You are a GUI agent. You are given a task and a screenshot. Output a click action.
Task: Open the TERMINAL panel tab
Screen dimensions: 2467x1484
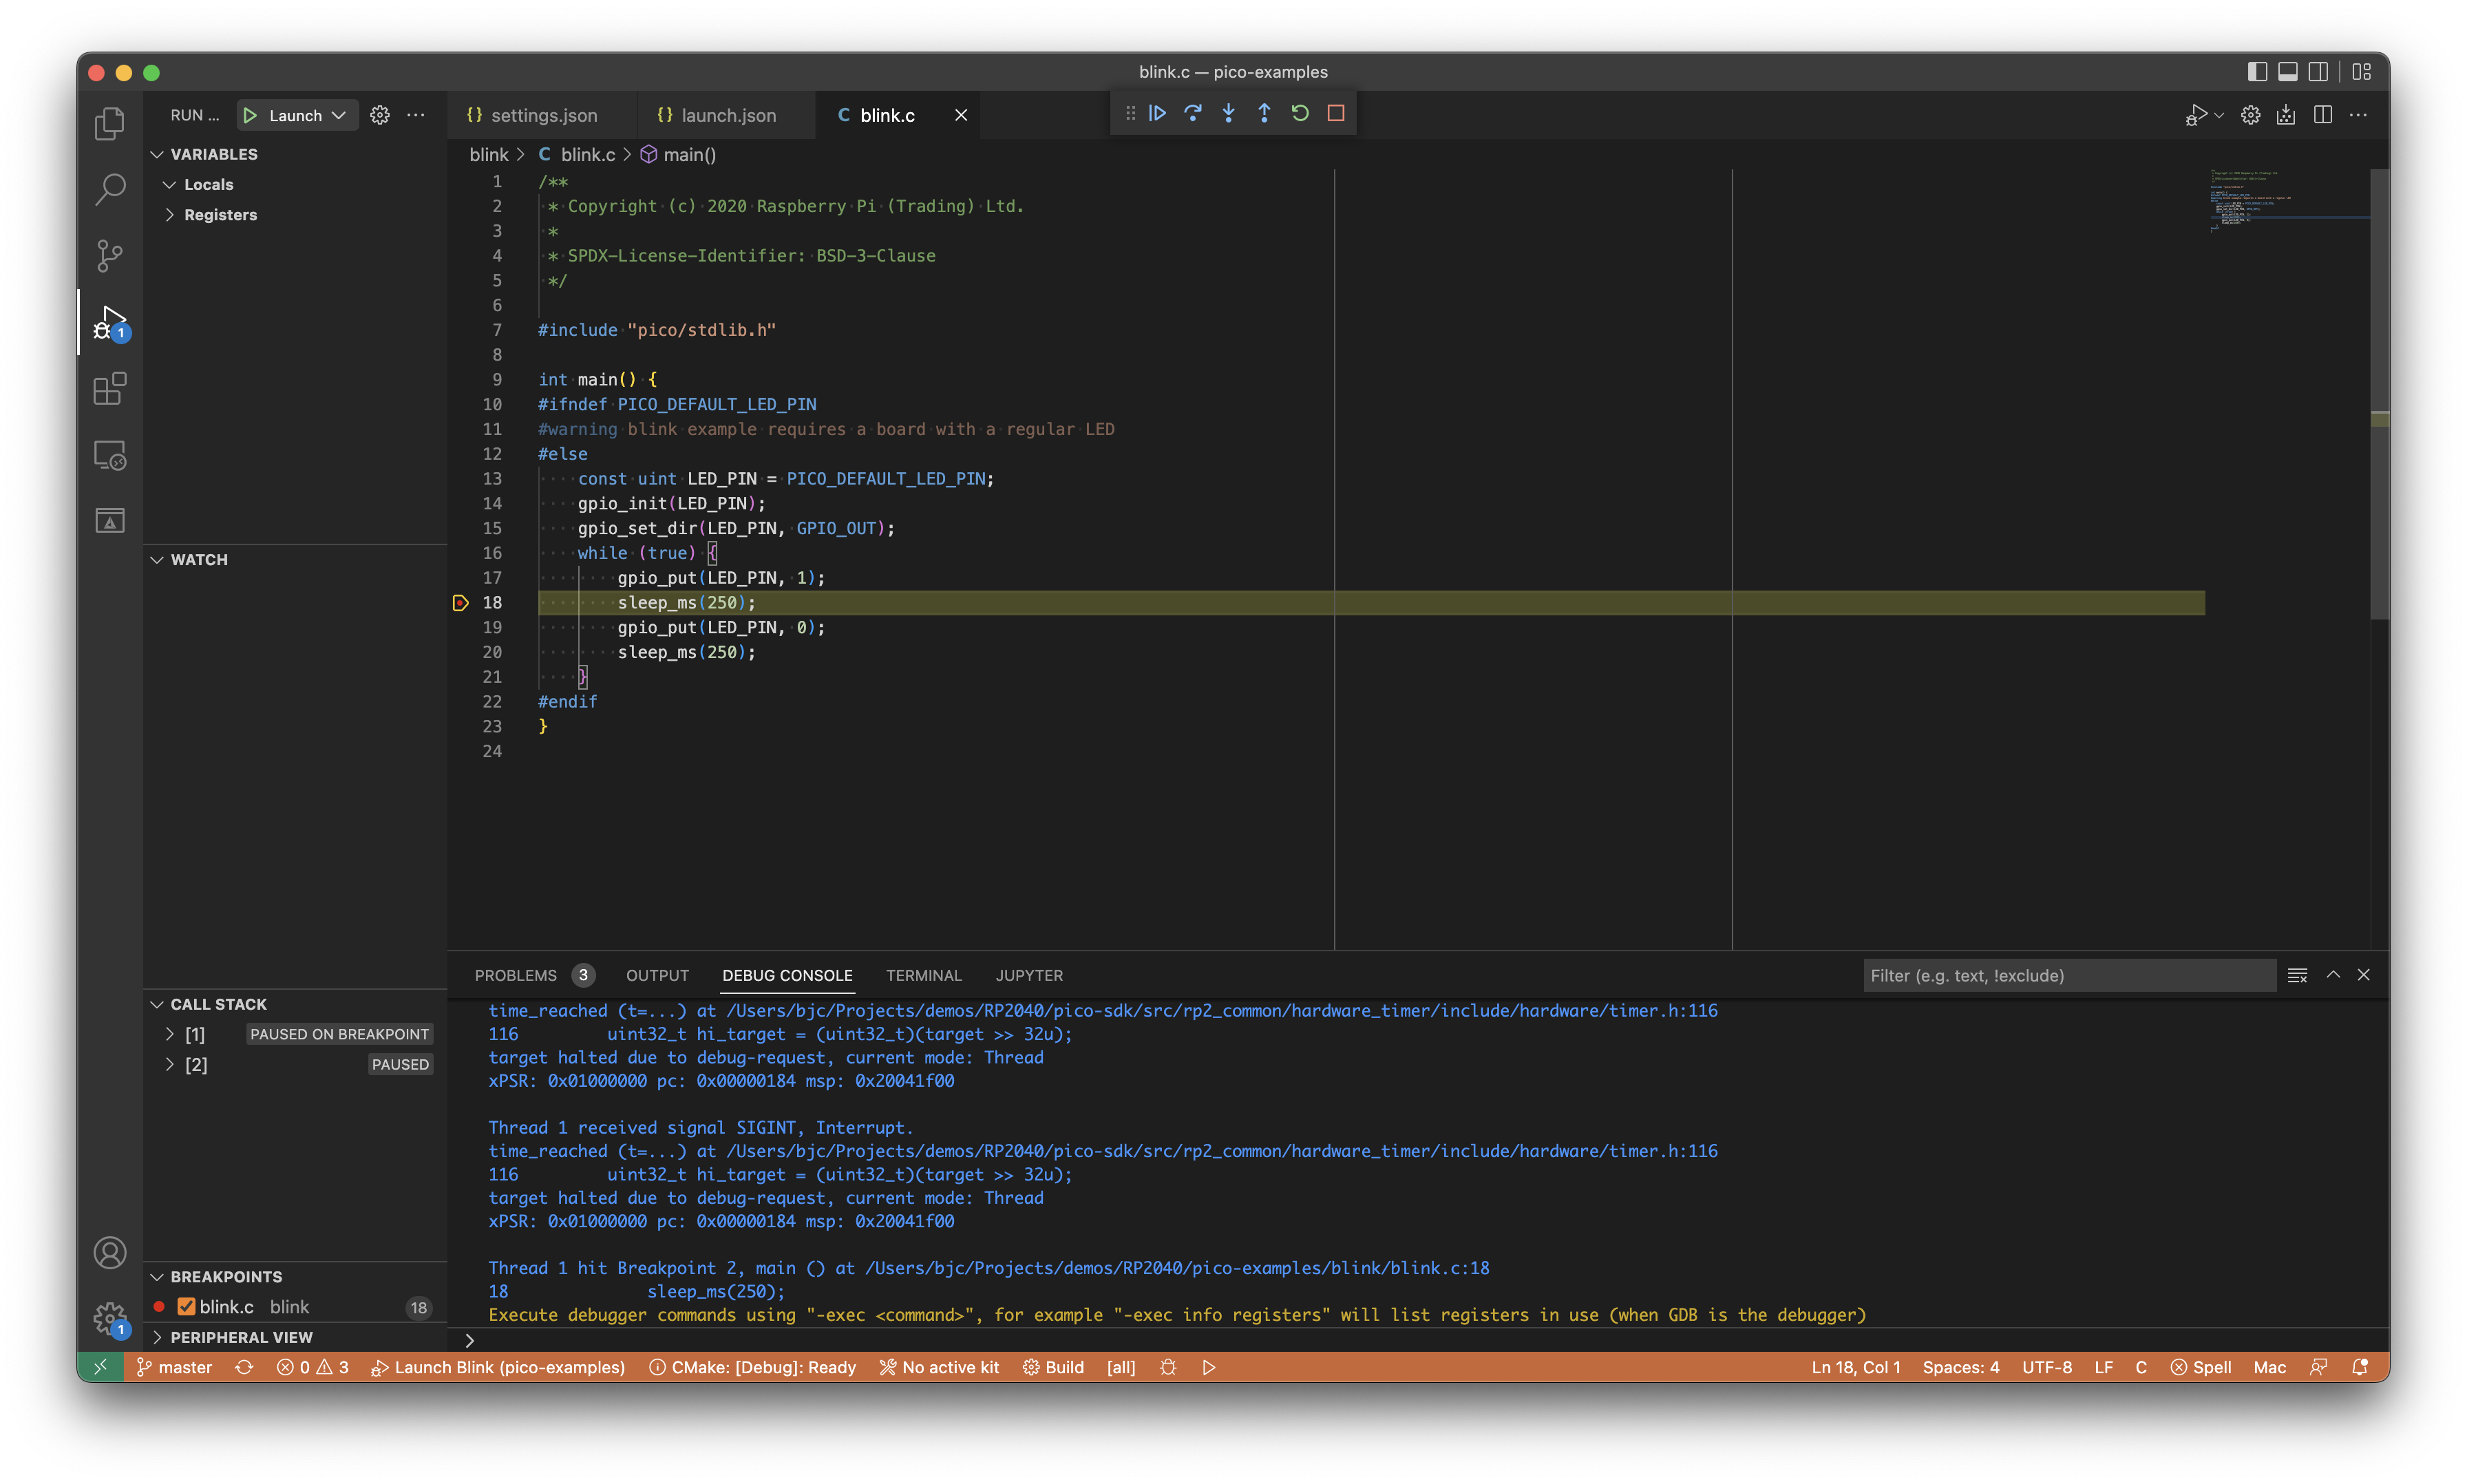tap(923, 975)
